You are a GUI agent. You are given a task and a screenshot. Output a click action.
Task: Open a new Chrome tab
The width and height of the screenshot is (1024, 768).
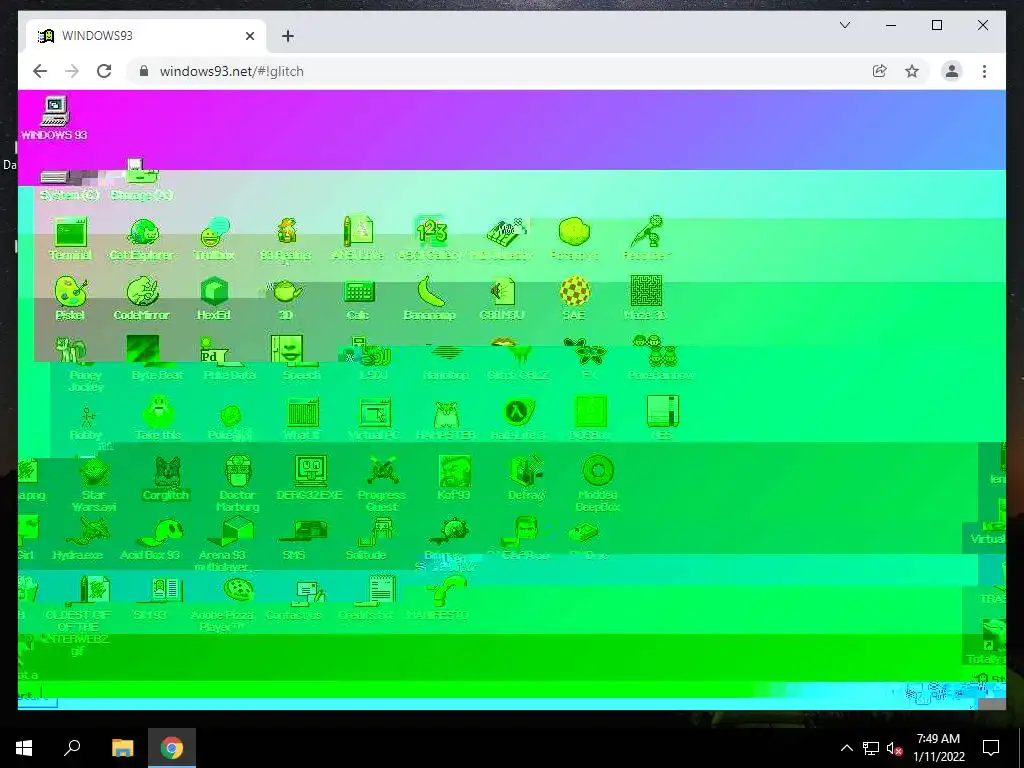(288, 36)
